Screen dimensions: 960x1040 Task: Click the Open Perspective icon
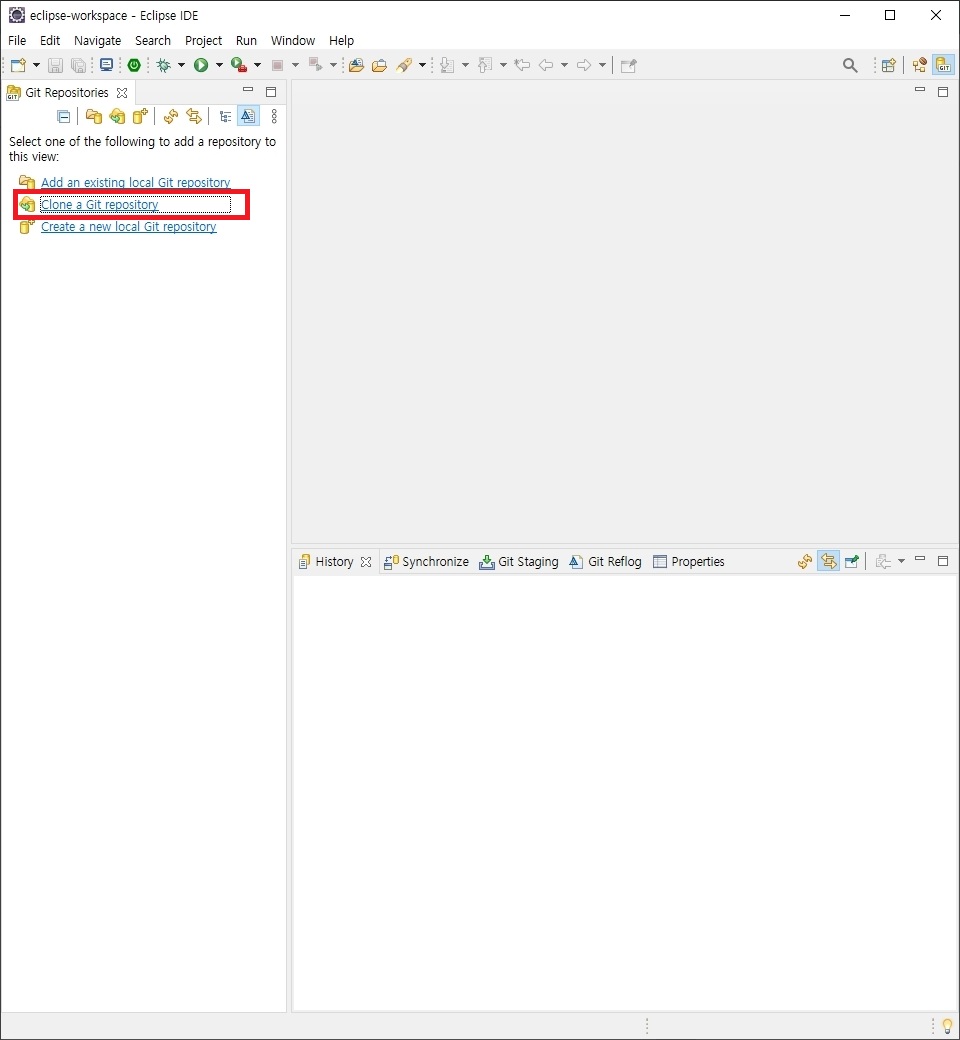pos(889,65)
